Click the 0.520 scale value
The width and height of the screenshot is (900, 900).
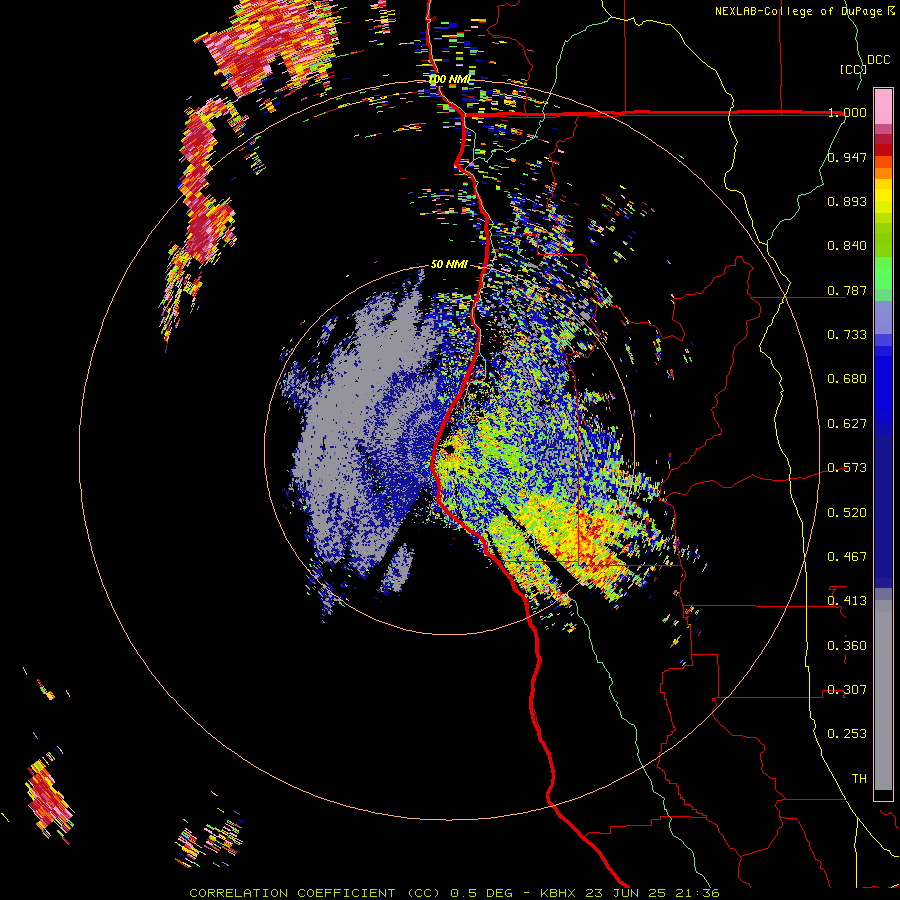coord(847,513)
